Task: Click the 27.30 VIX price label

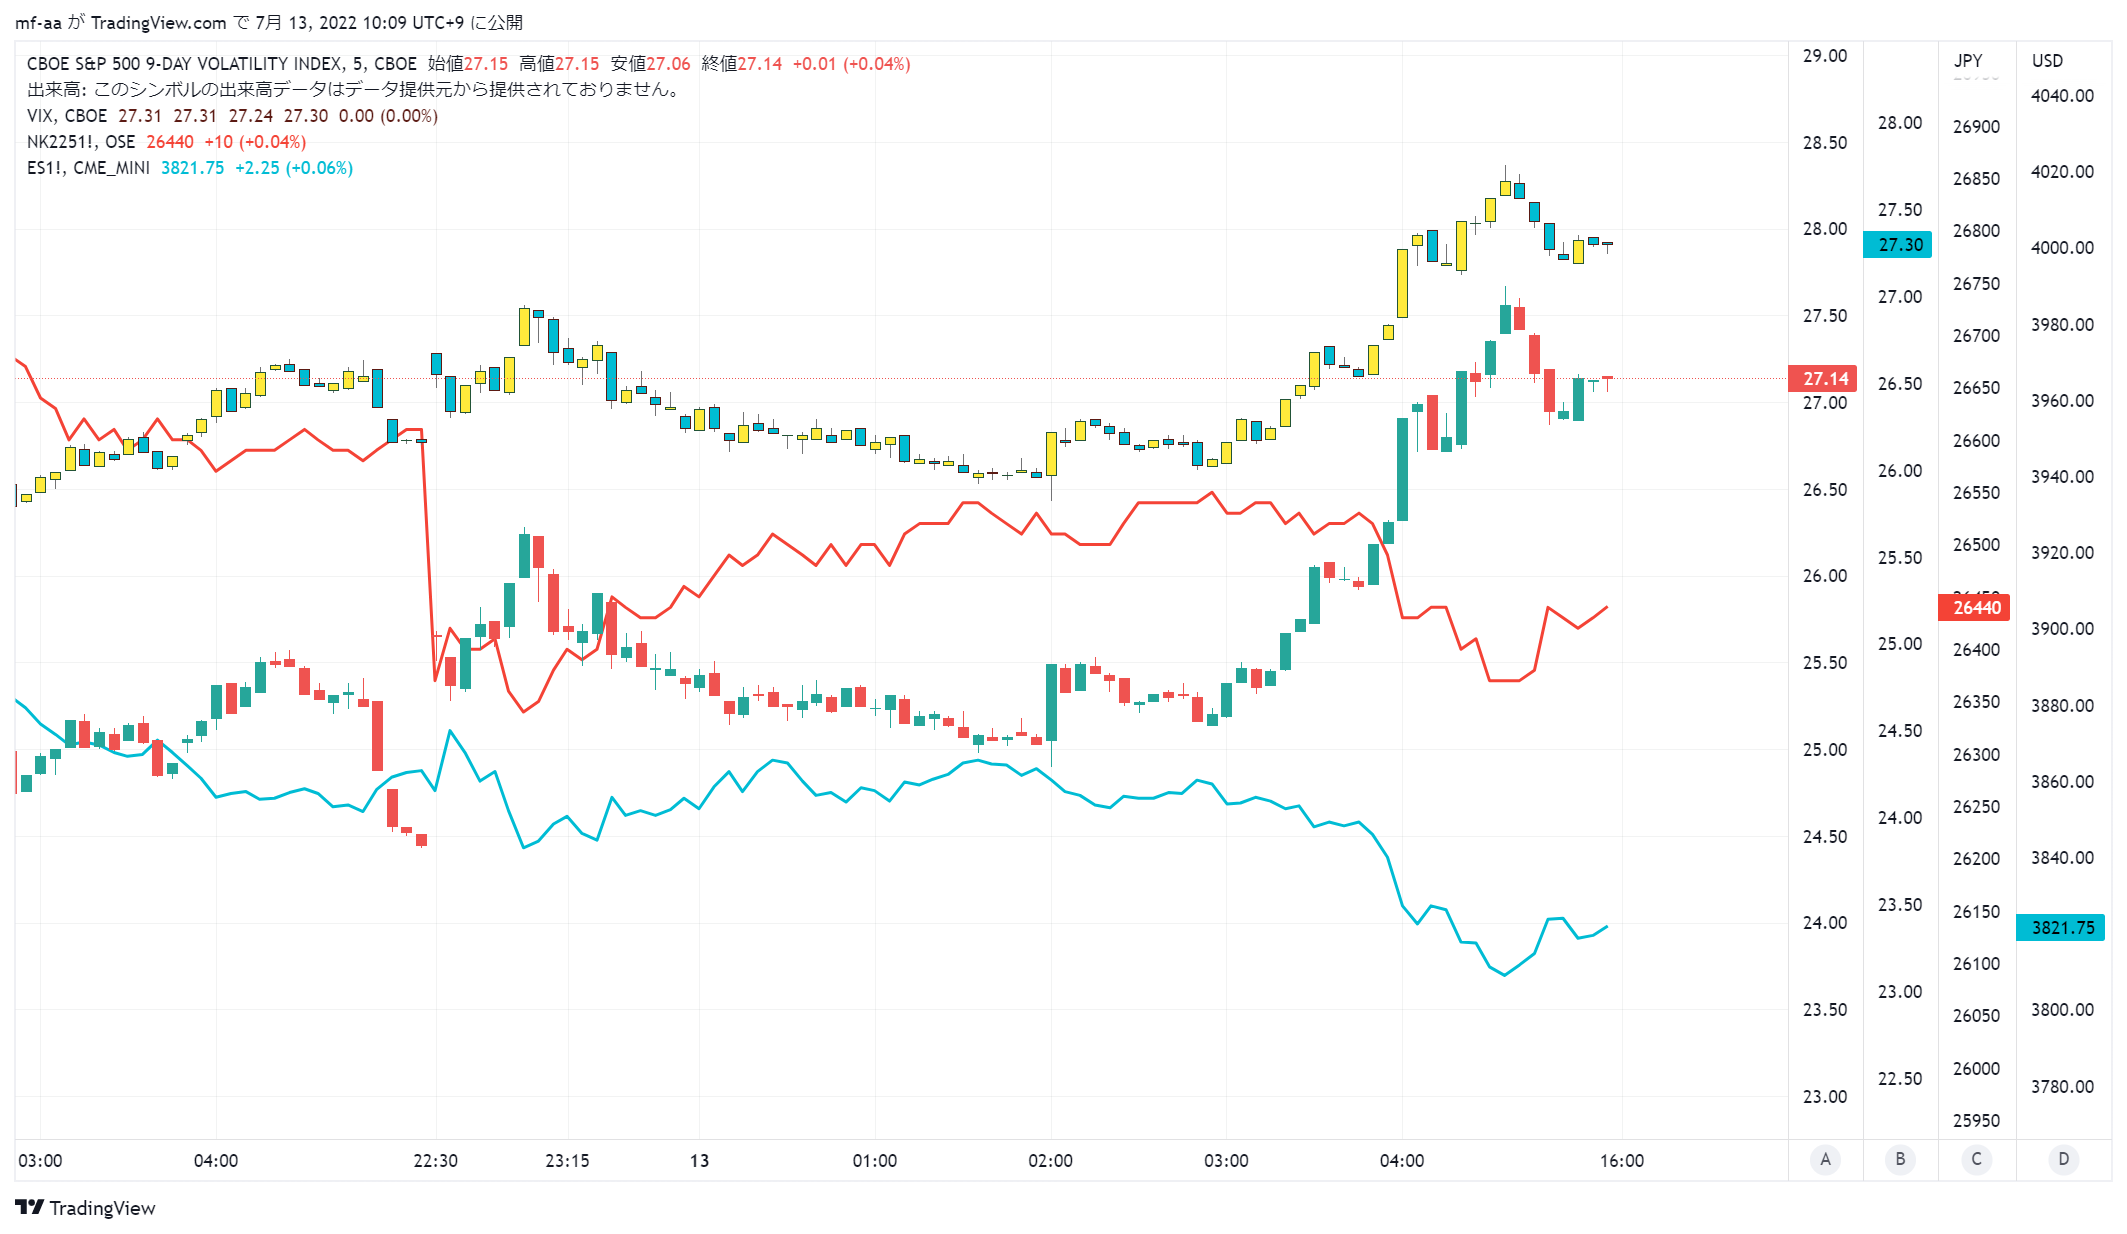Action: 1898,245
